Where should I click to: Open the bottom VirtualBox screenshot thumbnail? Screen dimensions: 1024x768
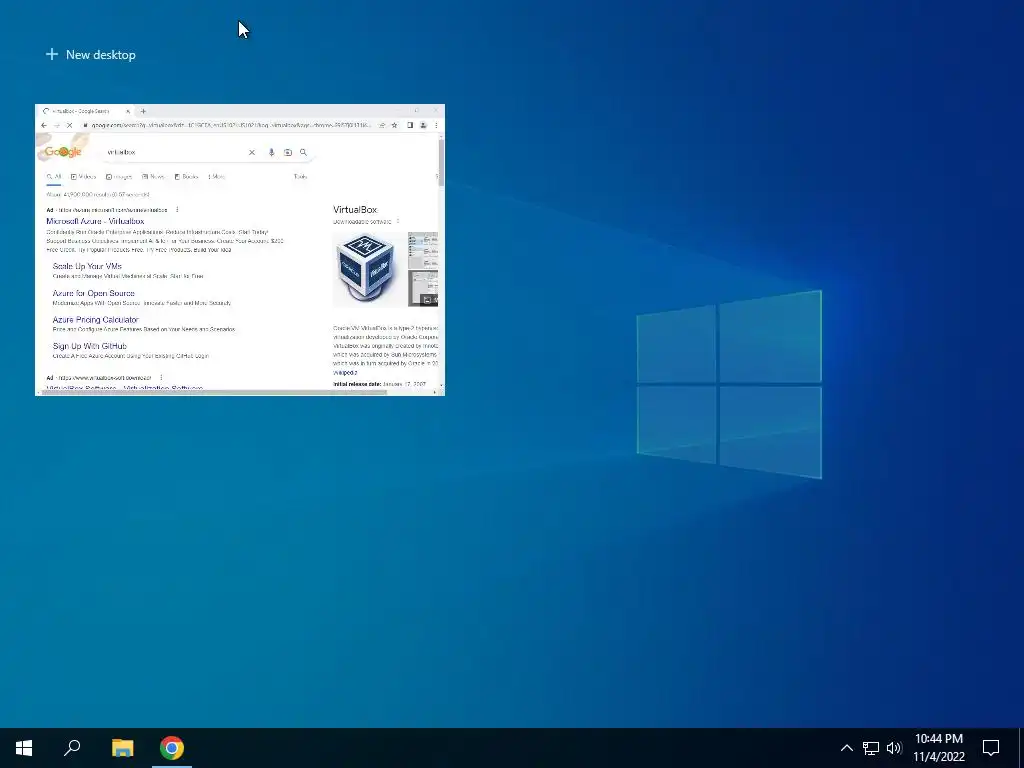coord(423,288)
